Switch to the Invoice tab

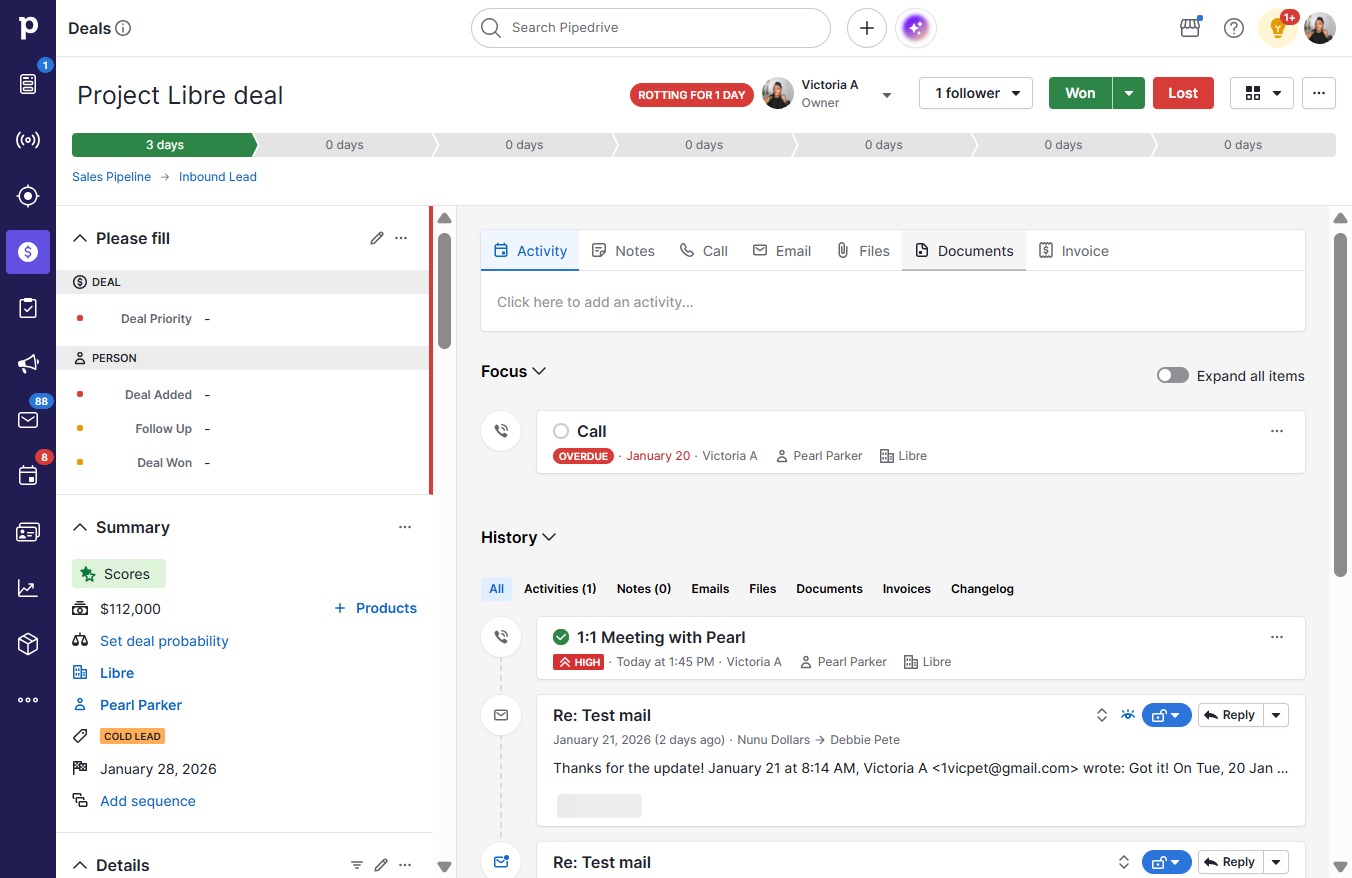point(1073,251)
